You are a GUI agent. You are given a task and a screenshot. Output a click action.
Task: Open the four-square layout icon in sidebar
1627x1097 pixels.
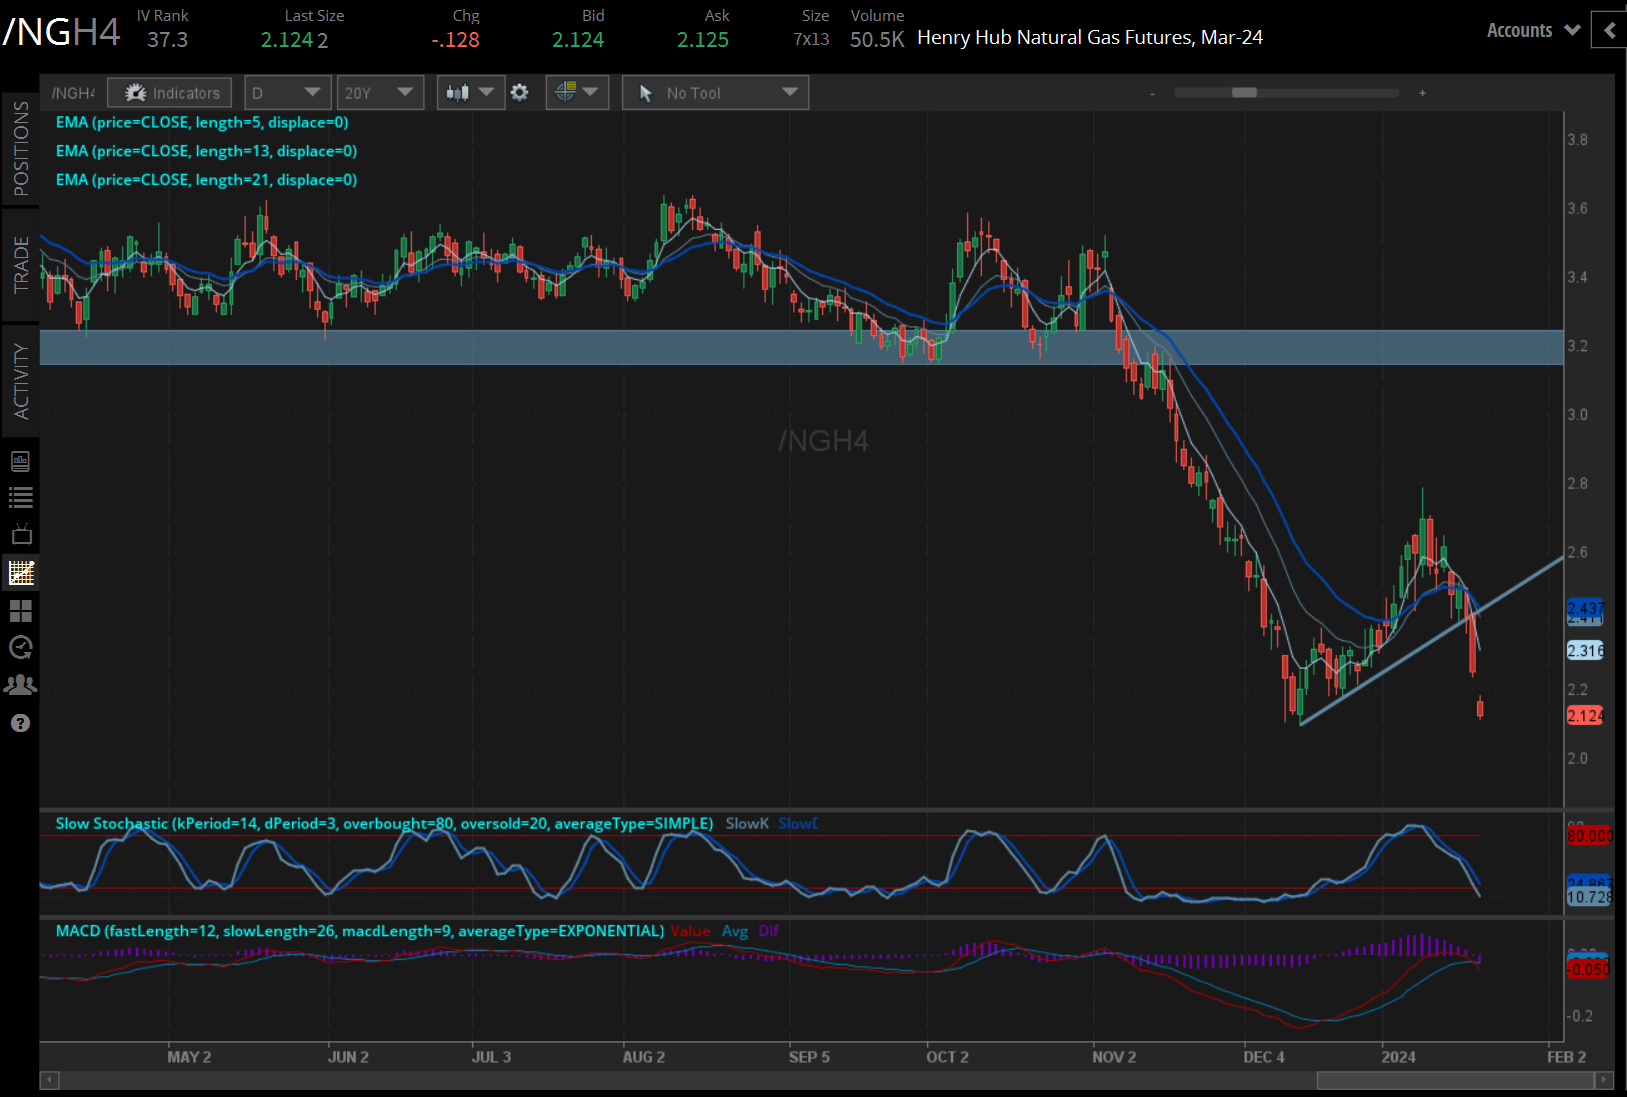coord(20,610)
